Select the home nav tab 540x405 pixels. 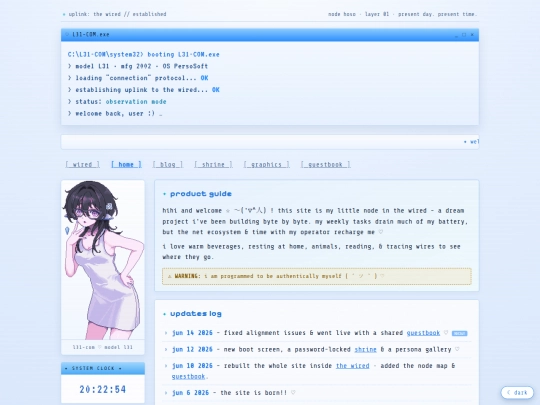[x=126, y=165]
